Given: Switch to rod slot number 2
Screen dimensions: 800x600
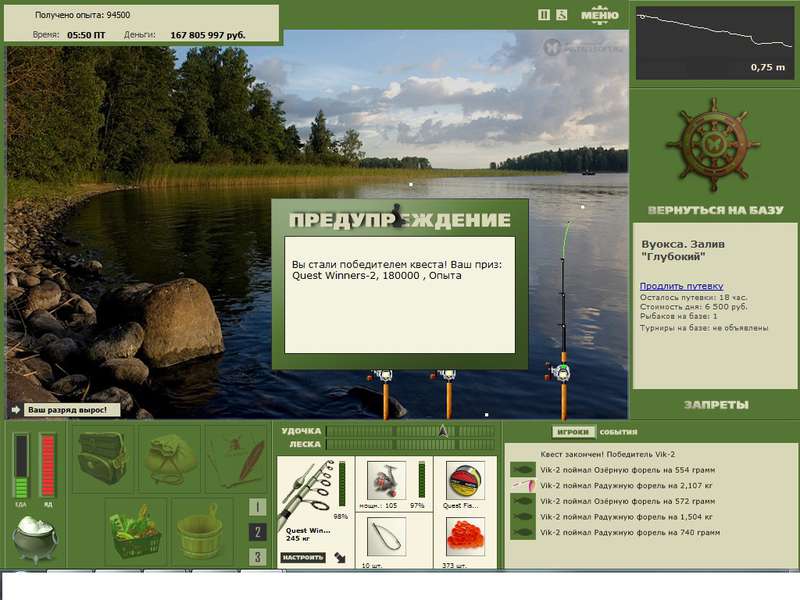Looking at the screenshot, I should [257, 532].
